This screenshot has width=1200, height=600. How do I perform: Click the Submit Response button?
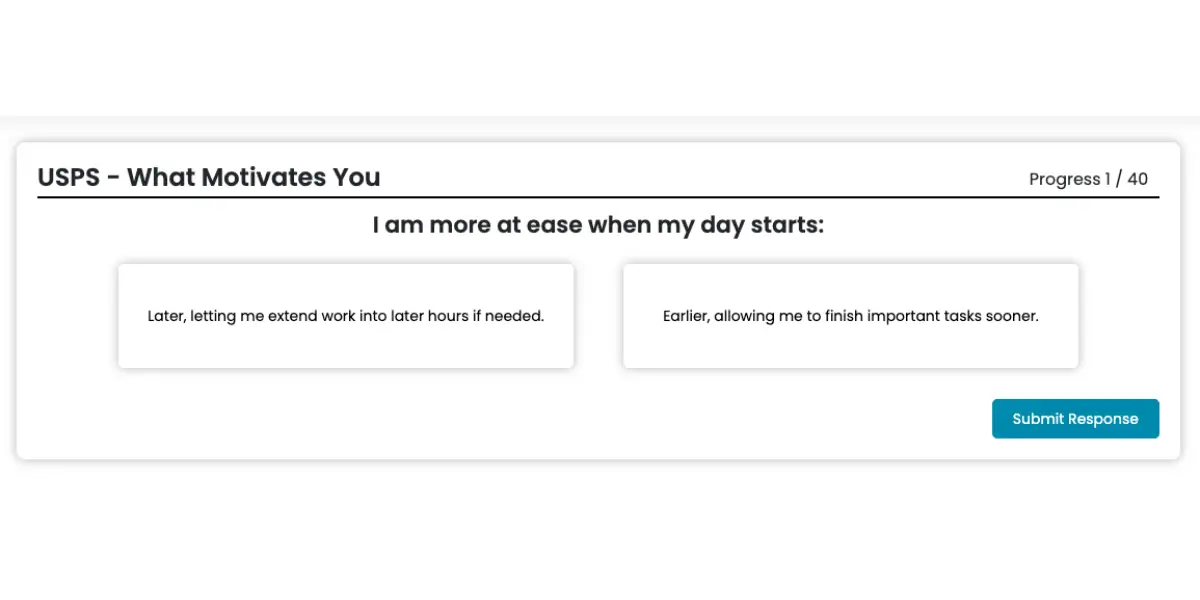pyautogui.click(x=1075, y=419)
